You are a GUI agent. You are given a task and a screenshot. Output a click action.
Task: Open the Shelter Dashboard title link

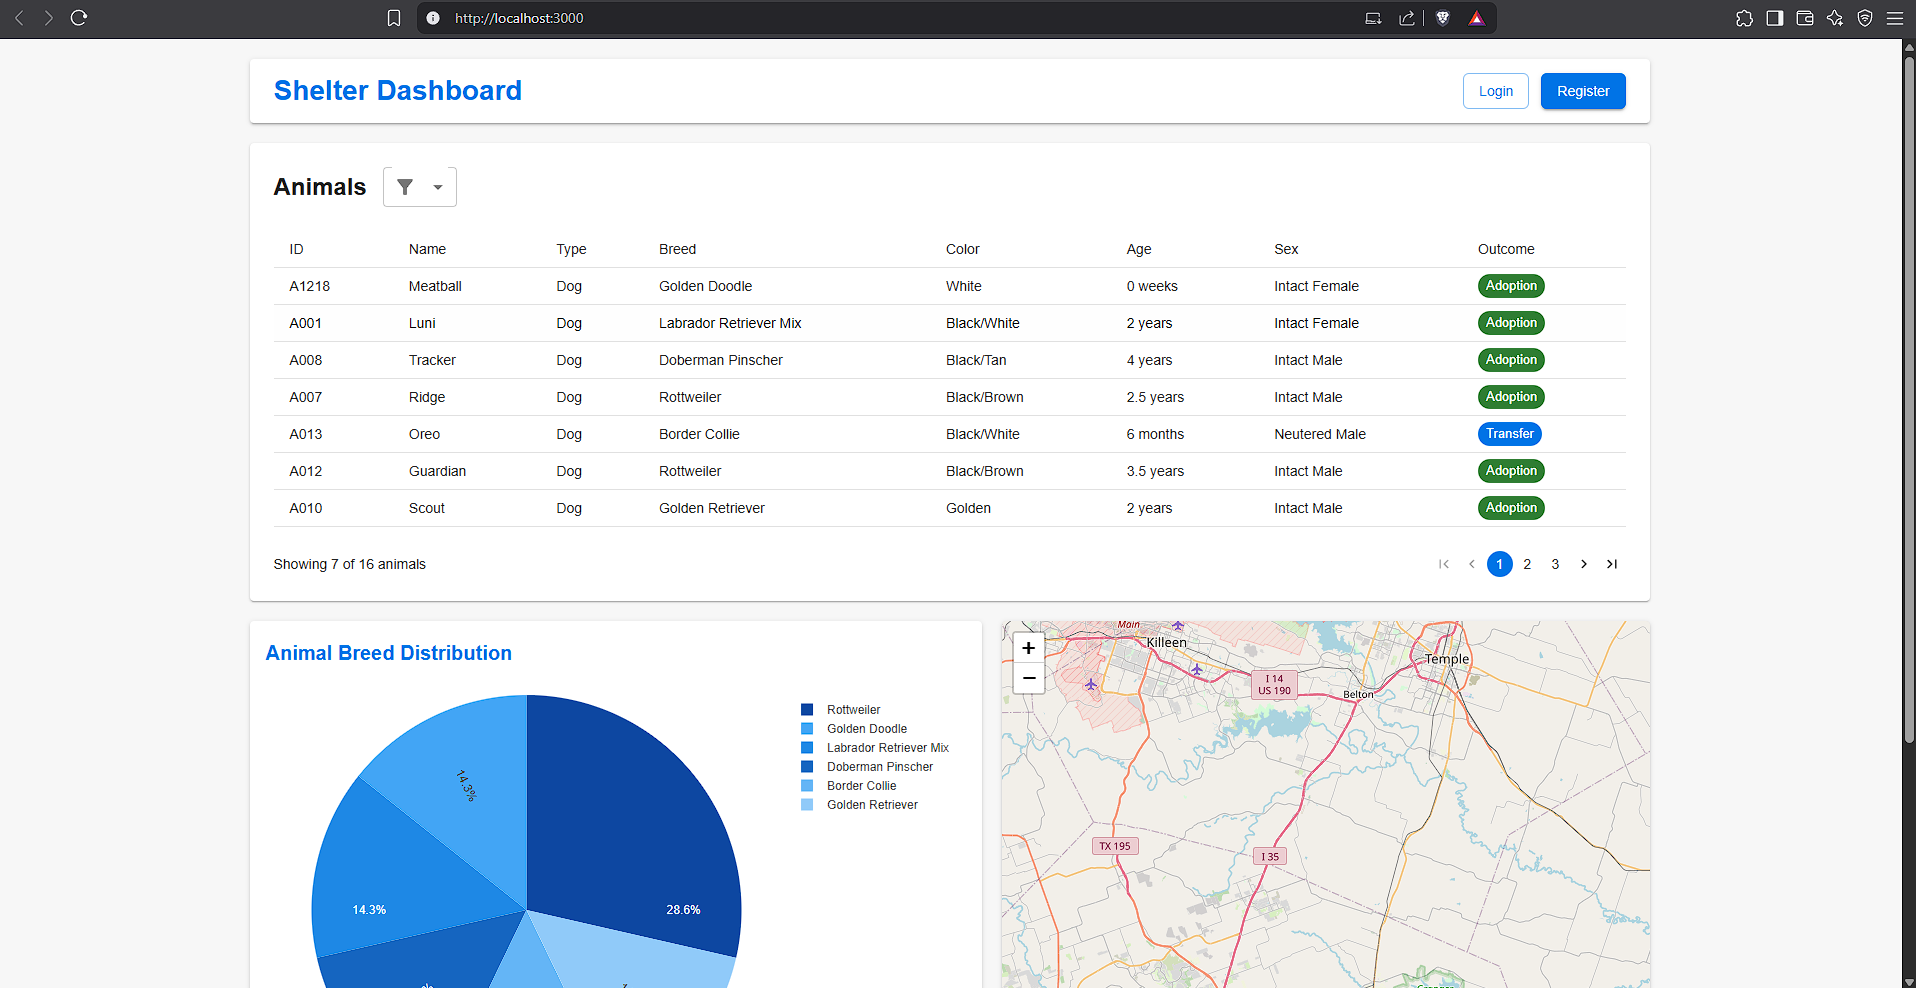(x=398, y=90)
